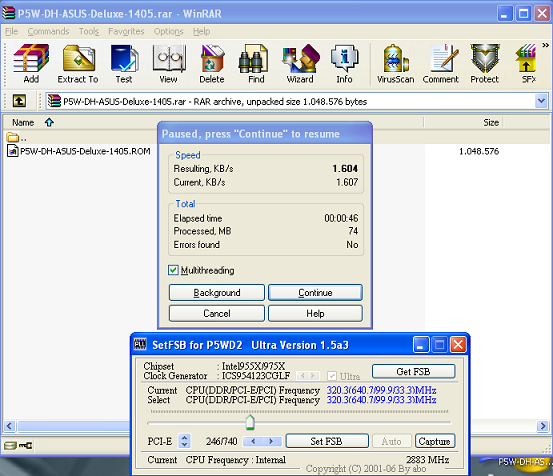Viewport: 553px width, 476px height.
Task: Click the key password icon in status bar
Action: point(25,446)
